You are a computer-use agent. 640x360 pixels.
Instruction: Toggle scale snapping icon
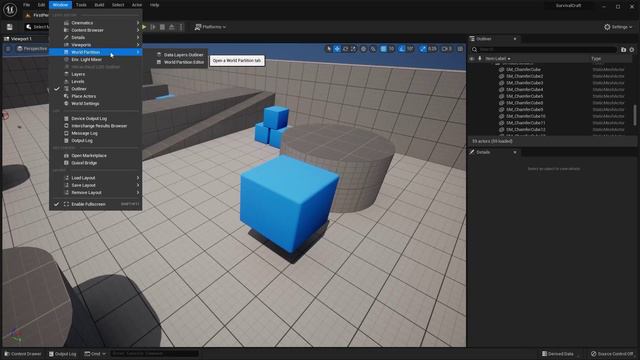click(422, 49)
